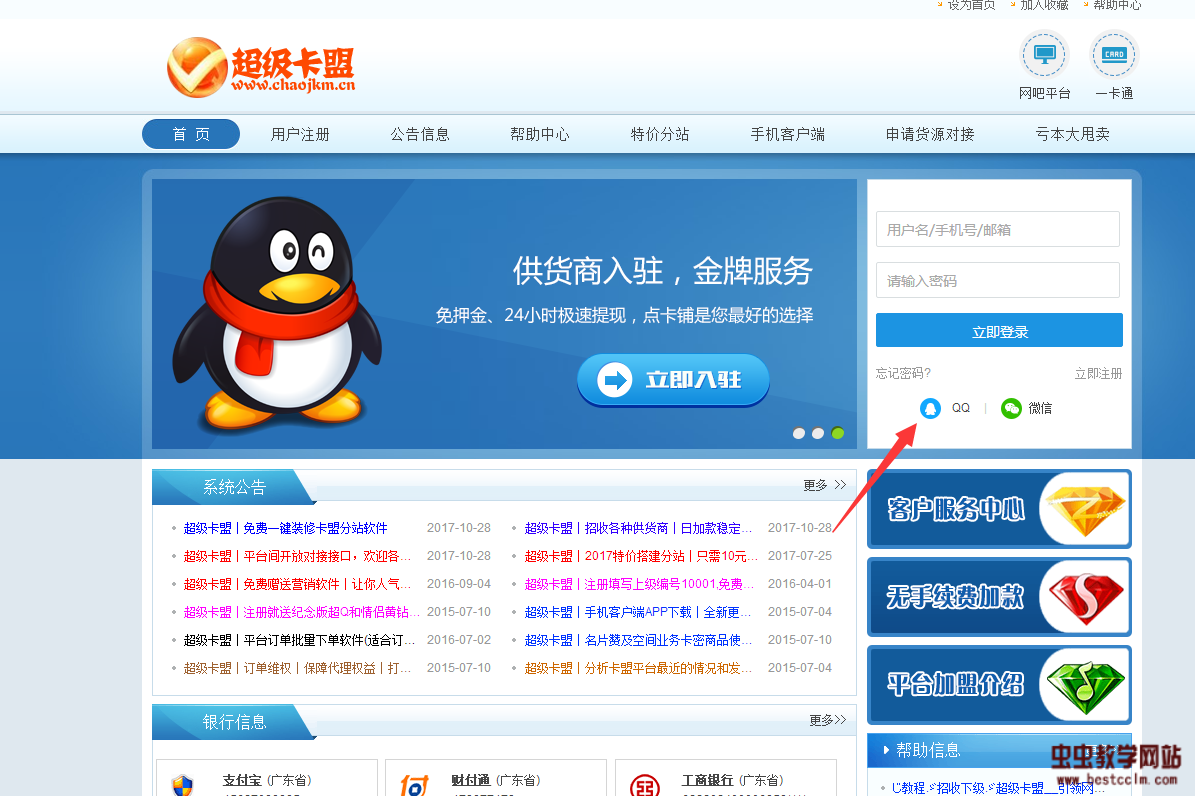
Task: Click the 工商银行 (广东省) bank entry
Action: (732, 780)
